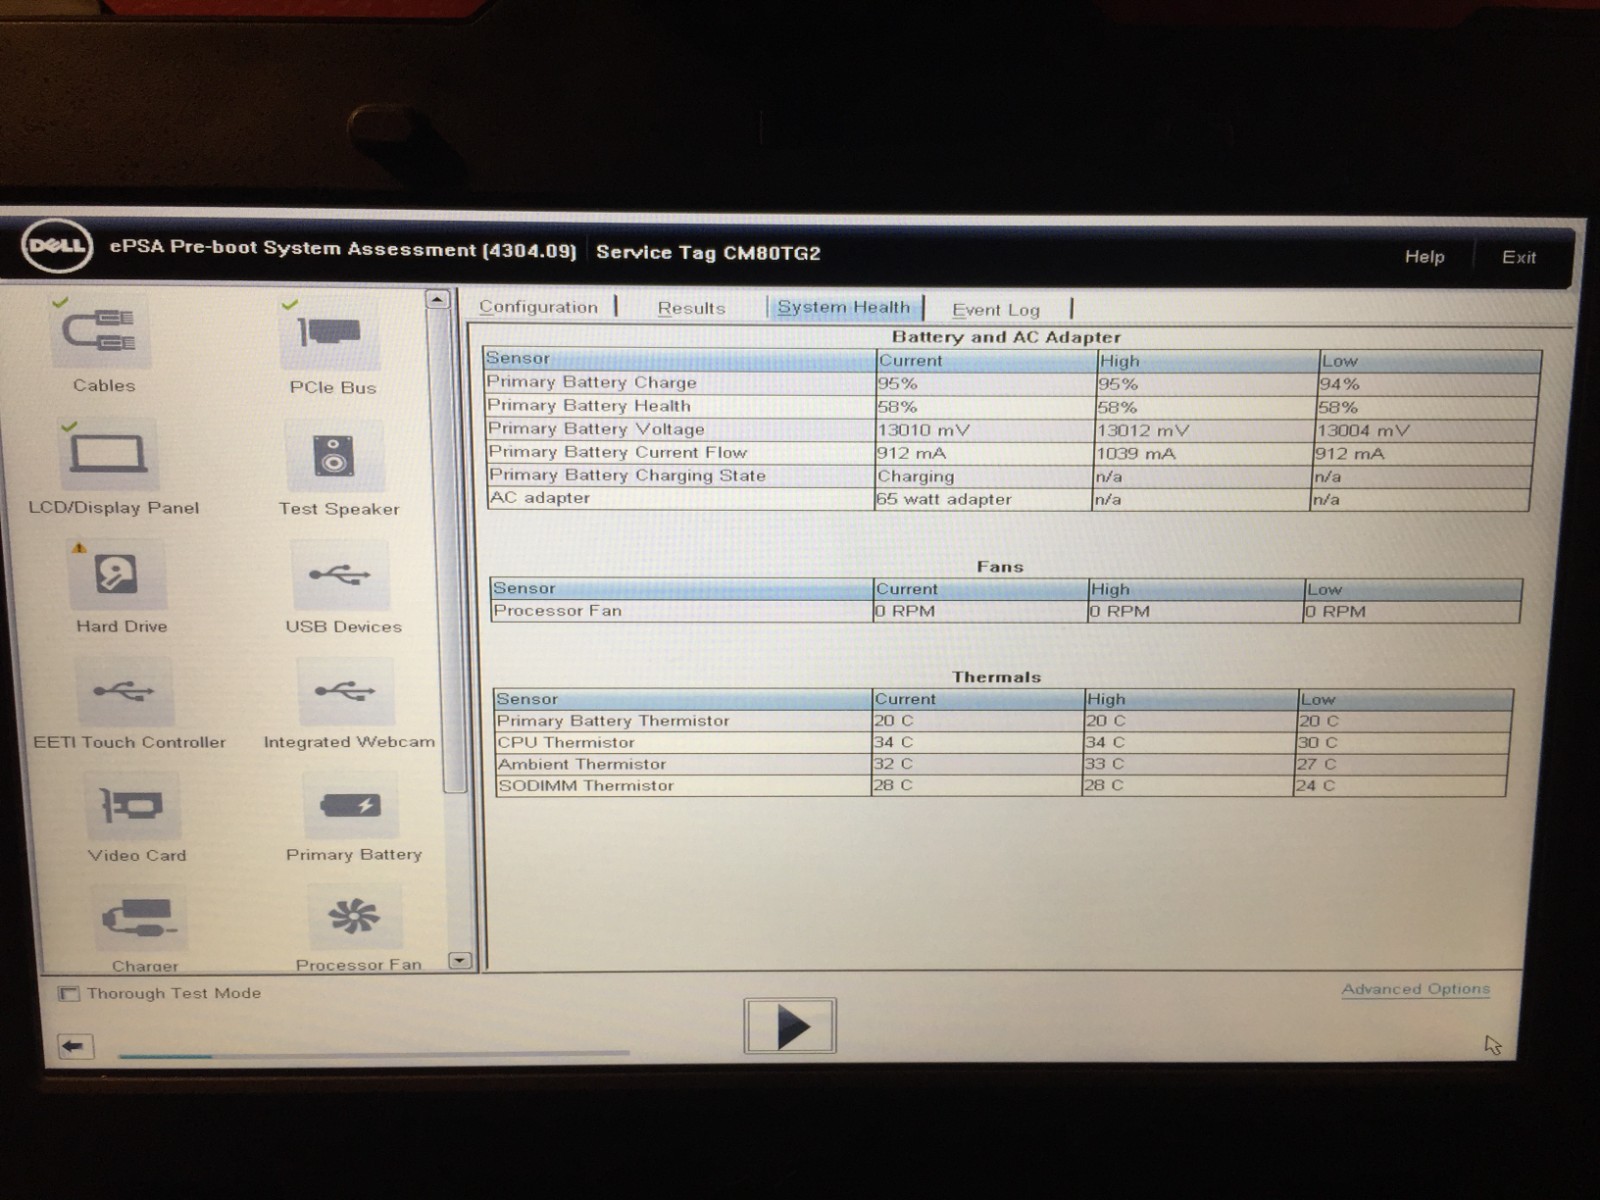This screenshot has height=1200, width=1600.
Task: Open the Help menu
Action: tap(1424, 257)
